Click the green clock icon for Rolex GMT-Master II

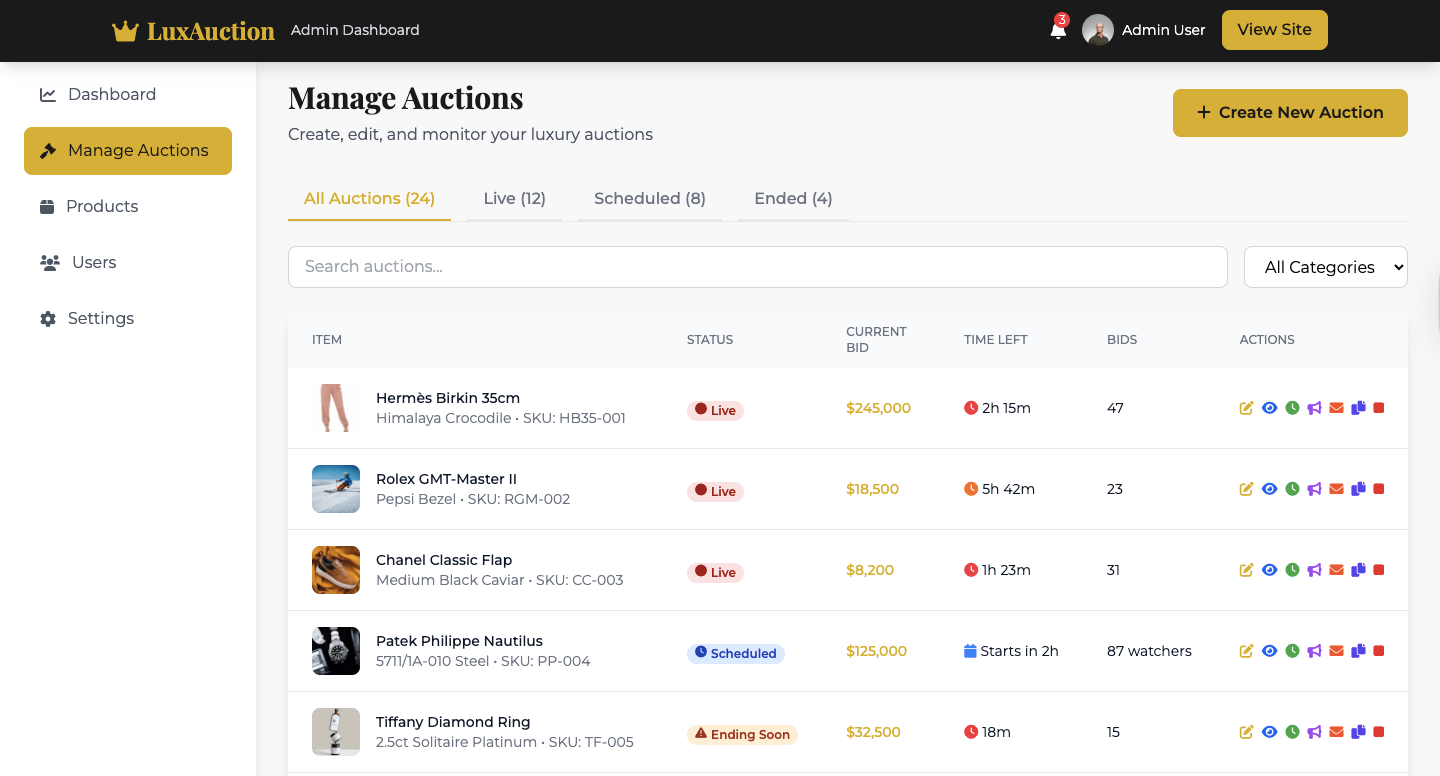click(1292, 489)
